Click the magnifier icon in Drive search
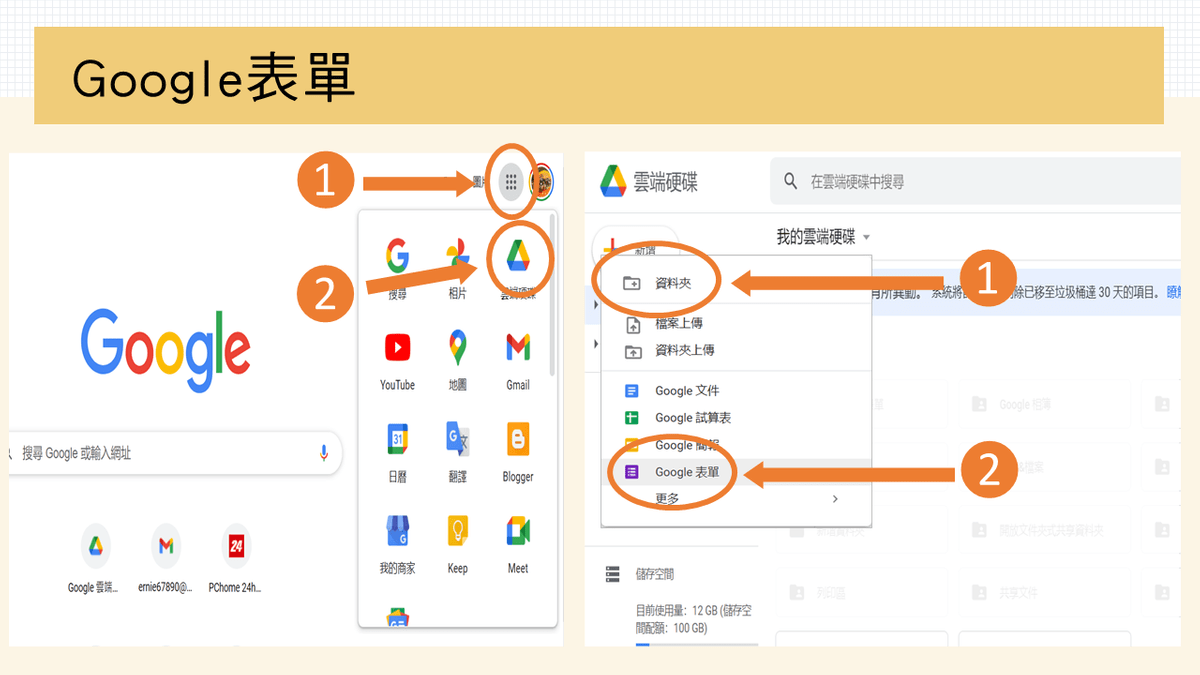The image size is (1200, 675). [791, 181]
